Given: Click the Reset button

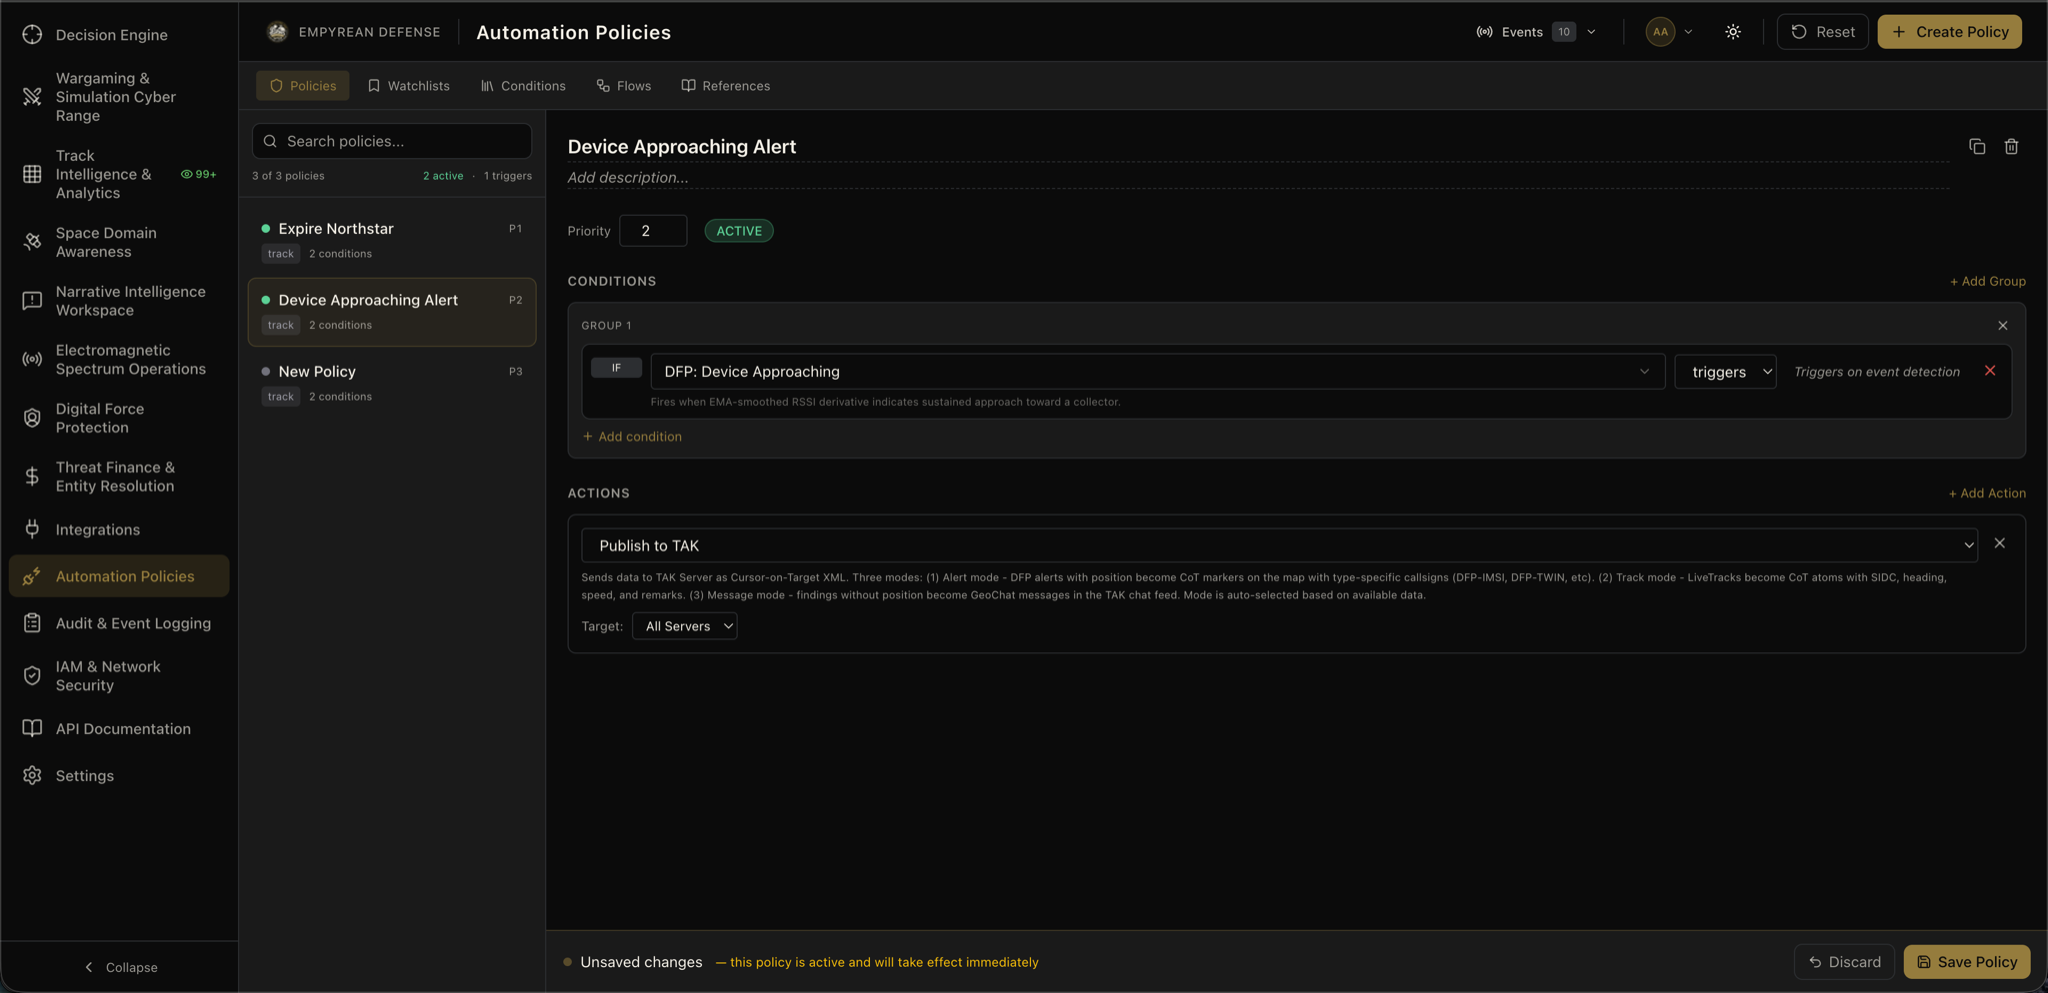Looking at the screenshot, I should (x=1822, y=32).
